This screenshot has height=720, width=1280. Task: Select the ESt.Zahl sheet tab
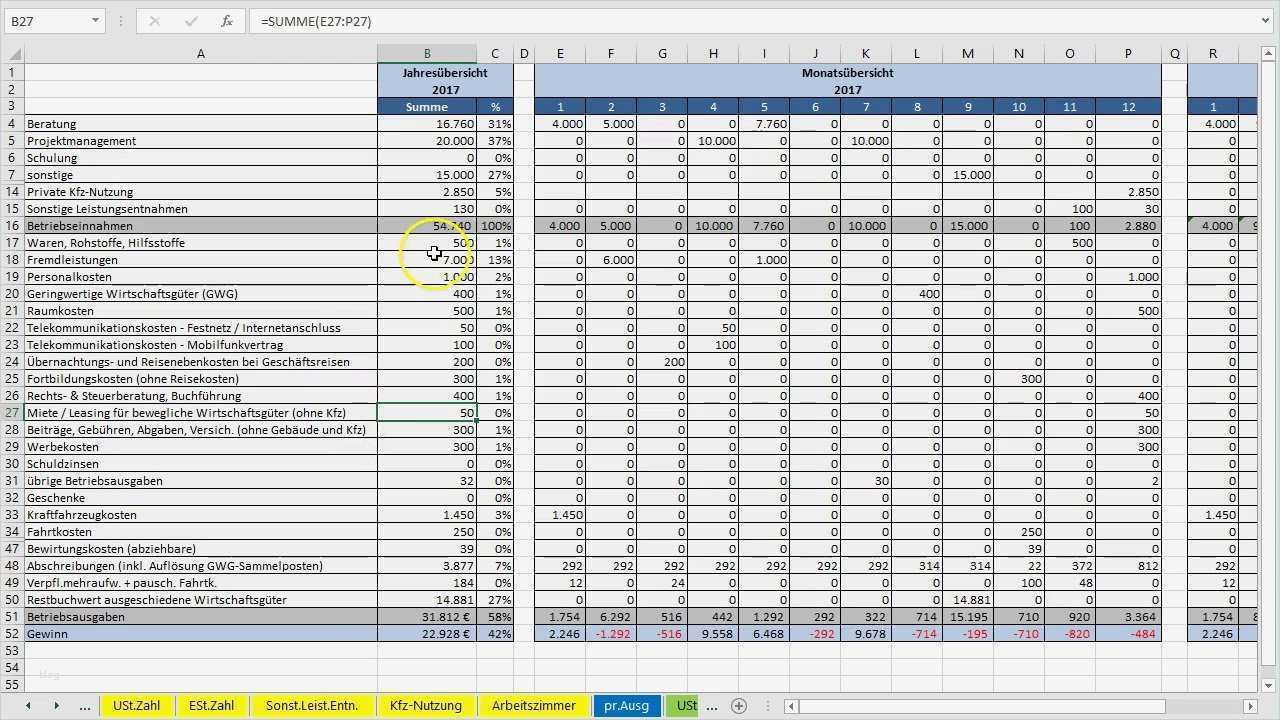[211, 705]
